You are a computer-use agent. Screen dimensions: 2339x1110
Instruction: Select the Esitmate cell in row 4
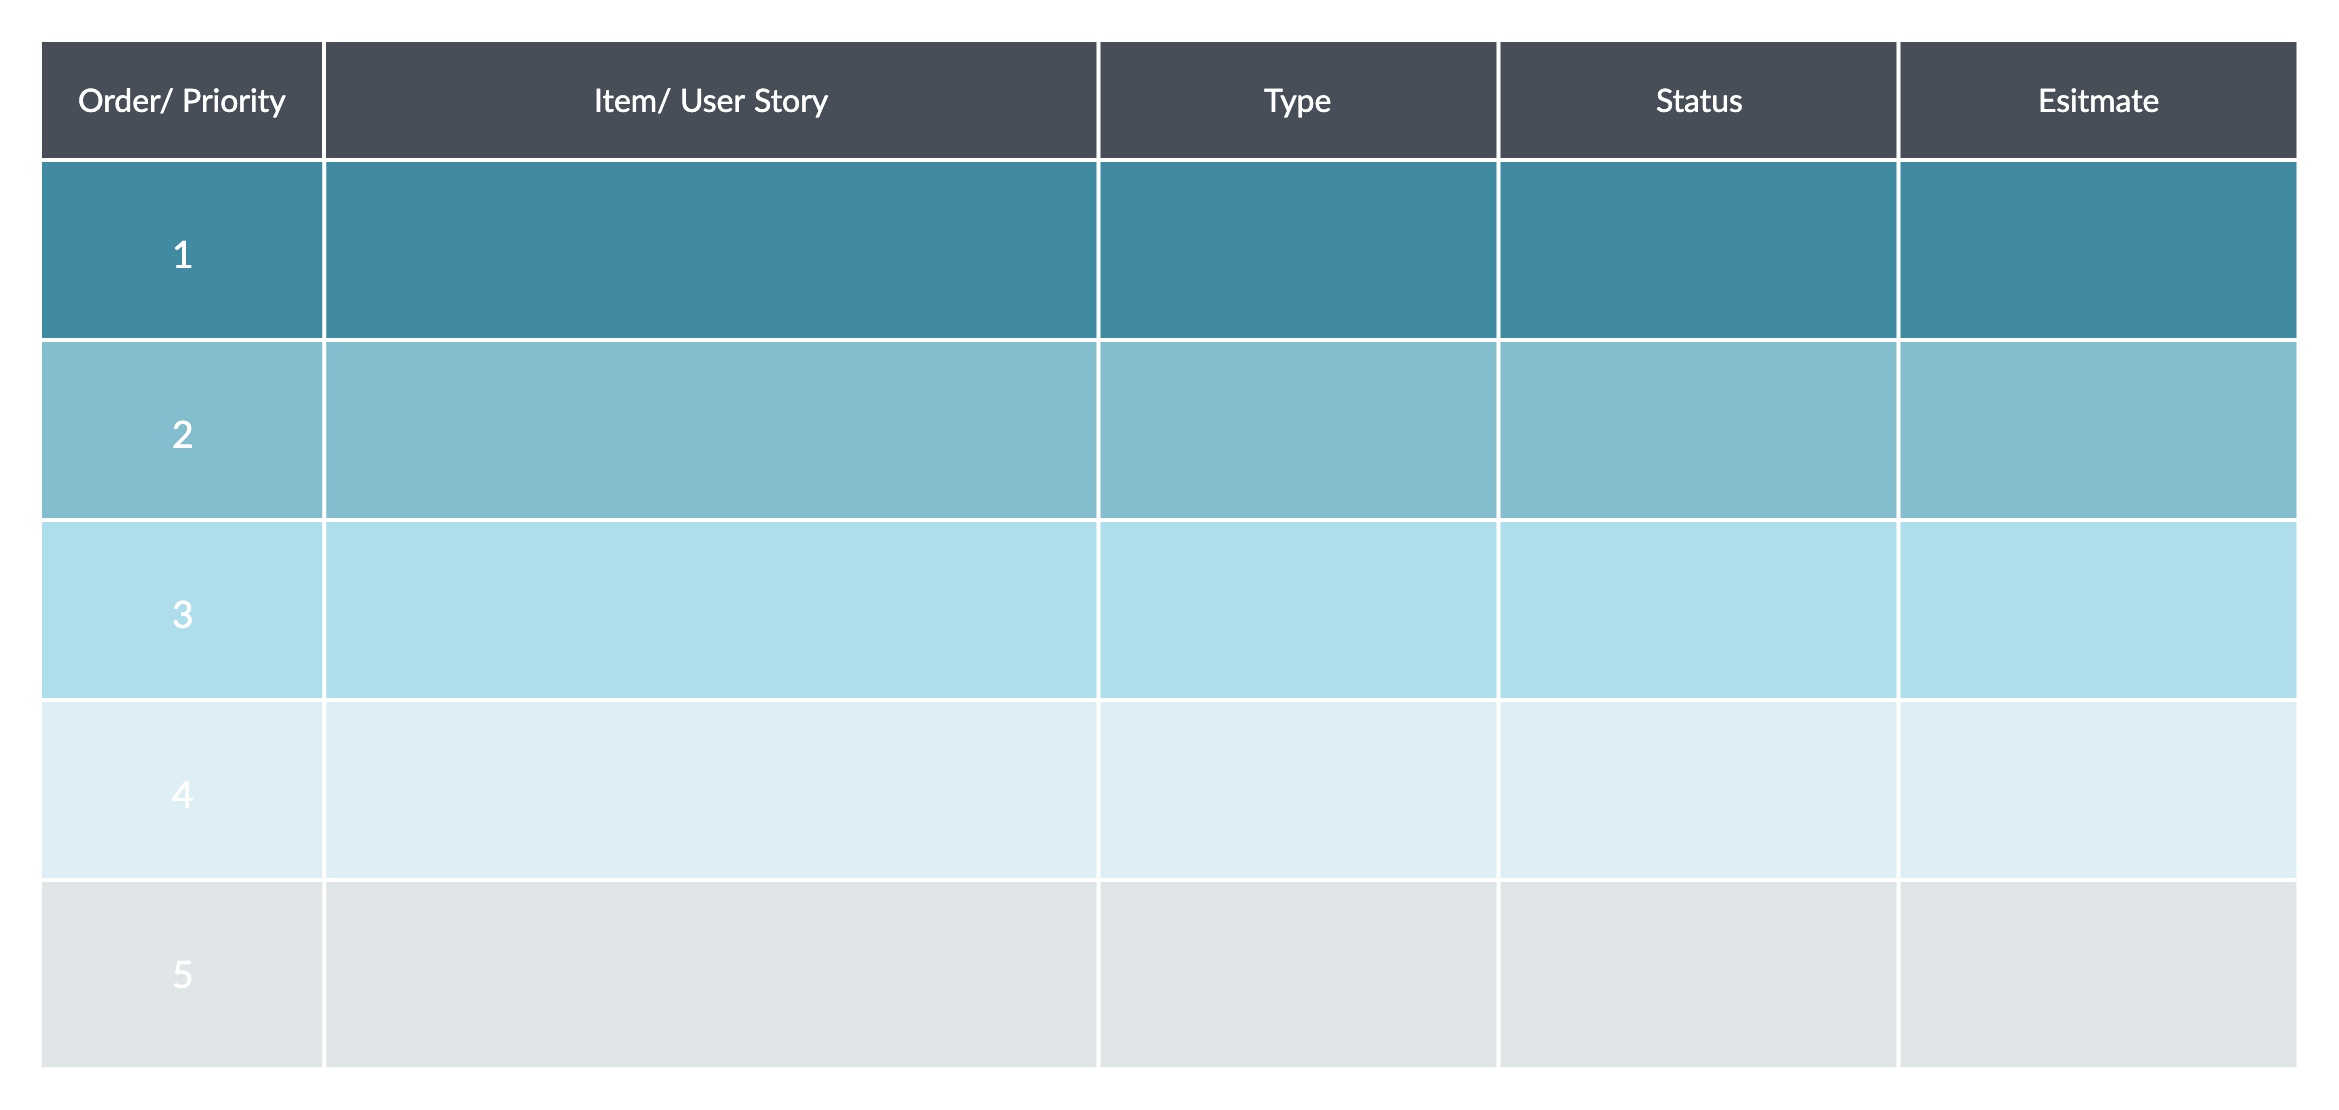tap(2098, 791)
